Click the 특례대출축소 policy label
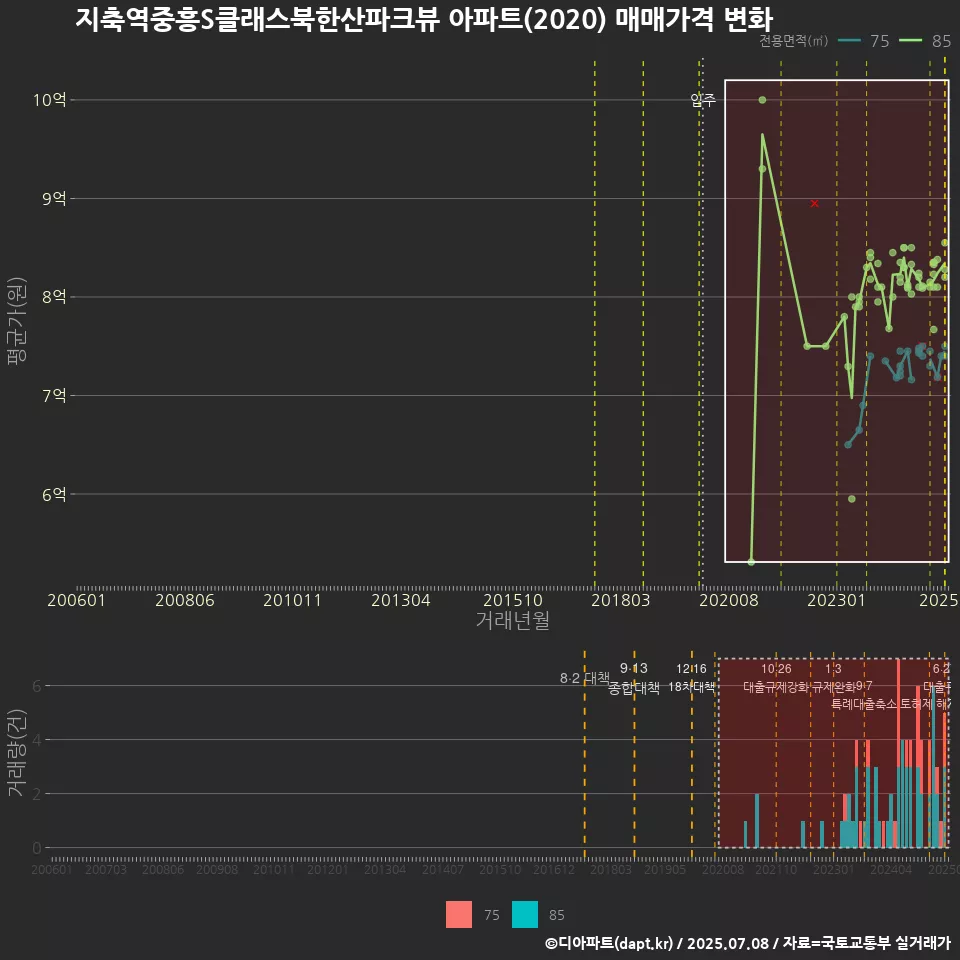The height and width of the screenshot is (960, 960). coord(864,704)
